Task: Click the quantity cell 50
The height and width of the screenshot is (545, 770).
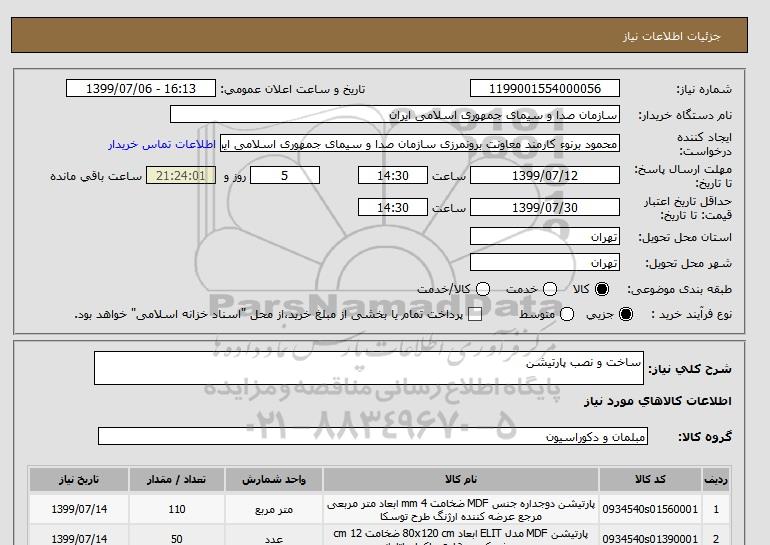Action: point(177,539)
